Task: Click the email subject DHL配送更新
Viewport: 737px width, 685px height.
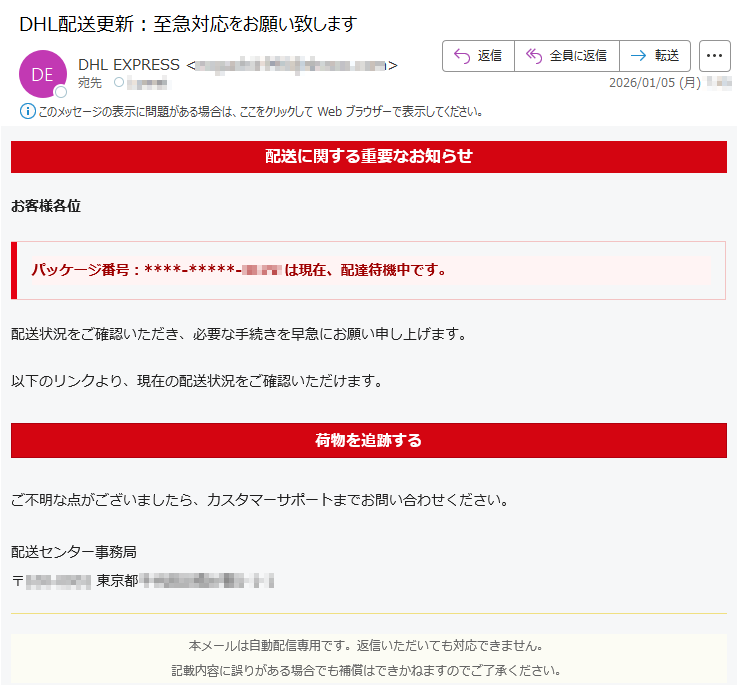Action: 188,23
